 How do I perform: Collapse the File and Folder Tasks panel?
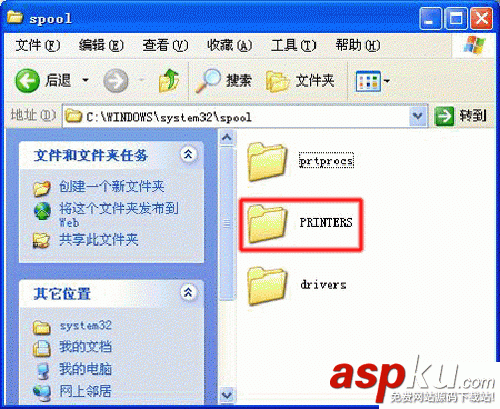click(x=188, y=154)
